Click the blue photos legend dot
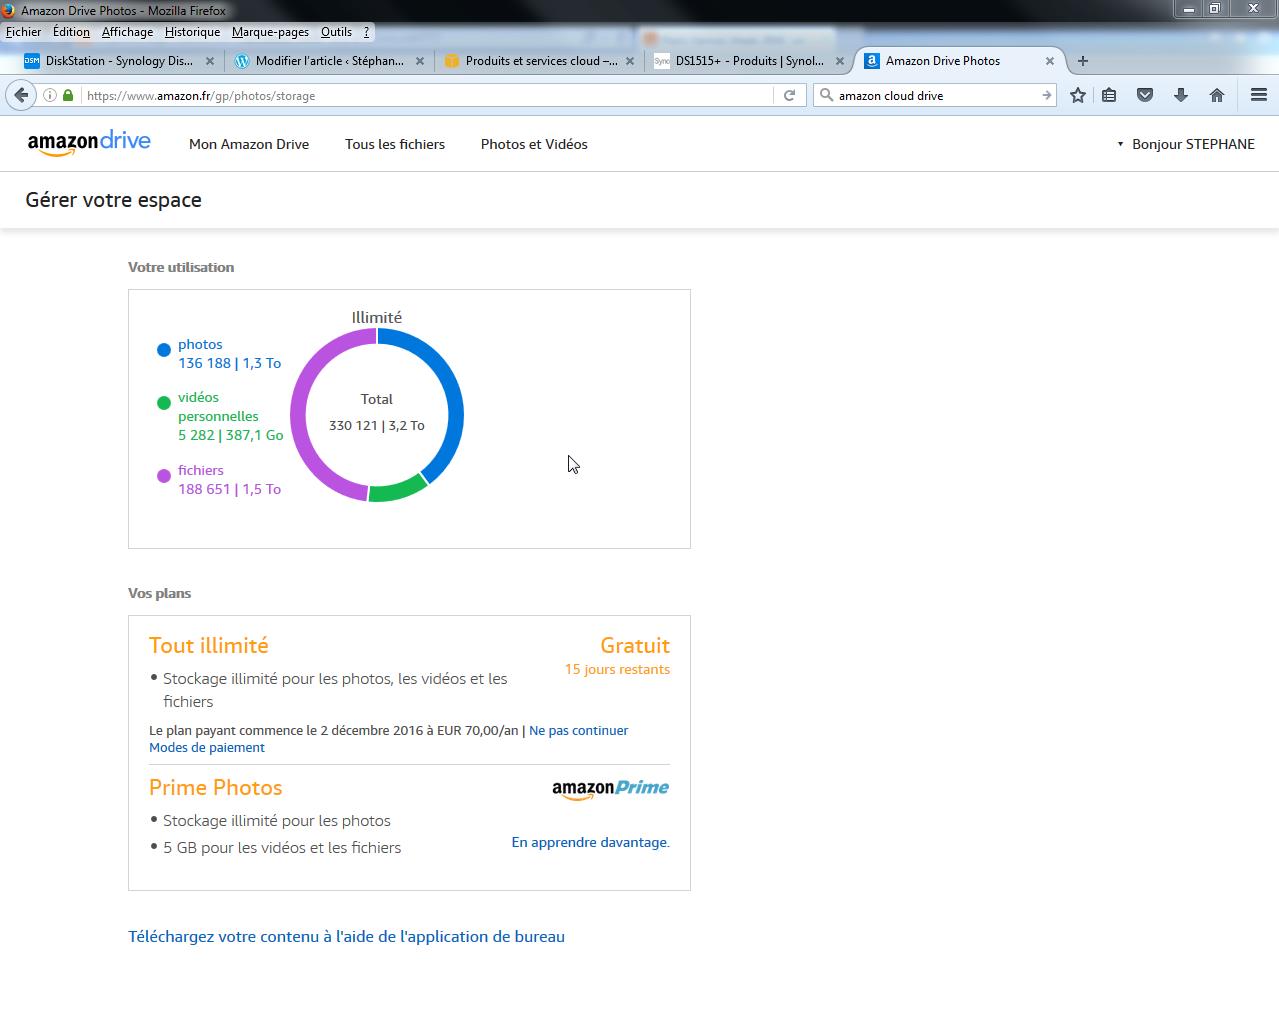The image size is (1279, 1023). [x=164, y=350]
